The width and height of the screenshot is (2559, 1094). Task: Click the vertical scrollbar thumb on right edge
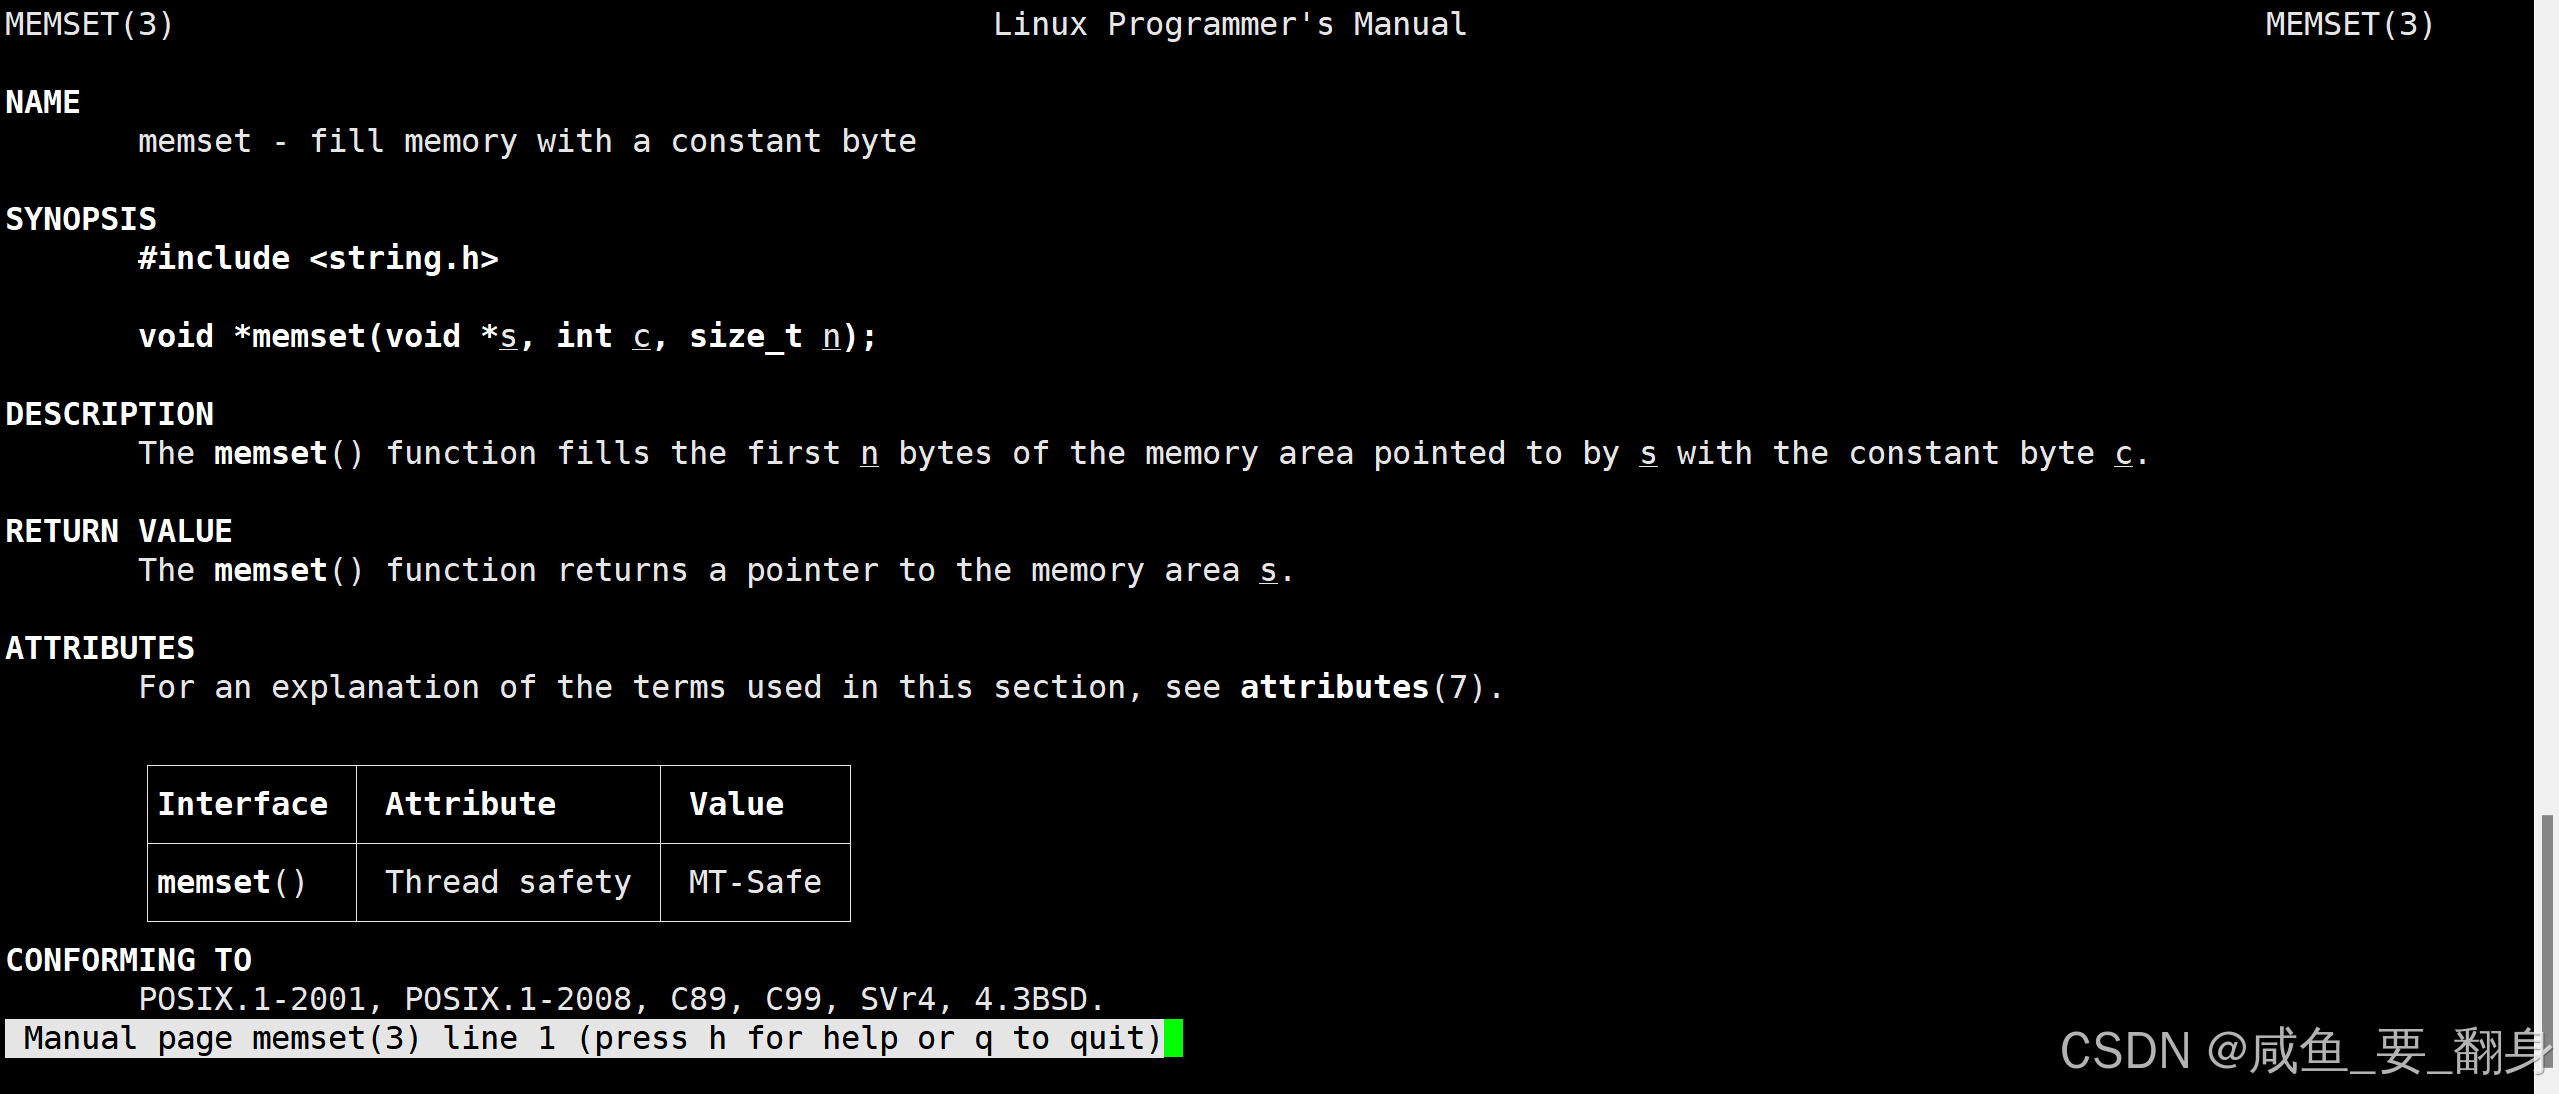click(2547, 940)
